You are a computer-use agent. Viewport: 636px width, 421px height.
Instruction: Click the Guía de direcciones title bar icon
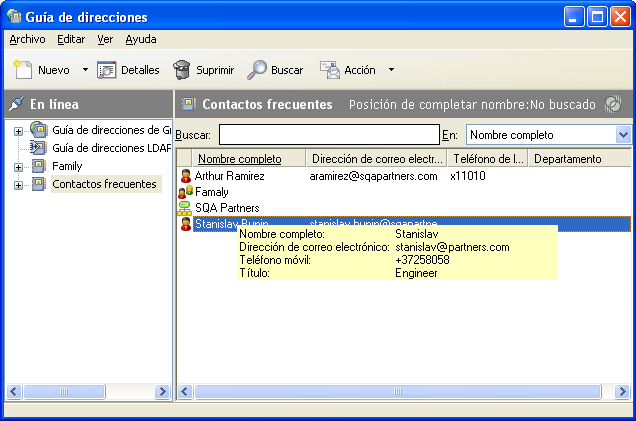(x=14, y=17)
